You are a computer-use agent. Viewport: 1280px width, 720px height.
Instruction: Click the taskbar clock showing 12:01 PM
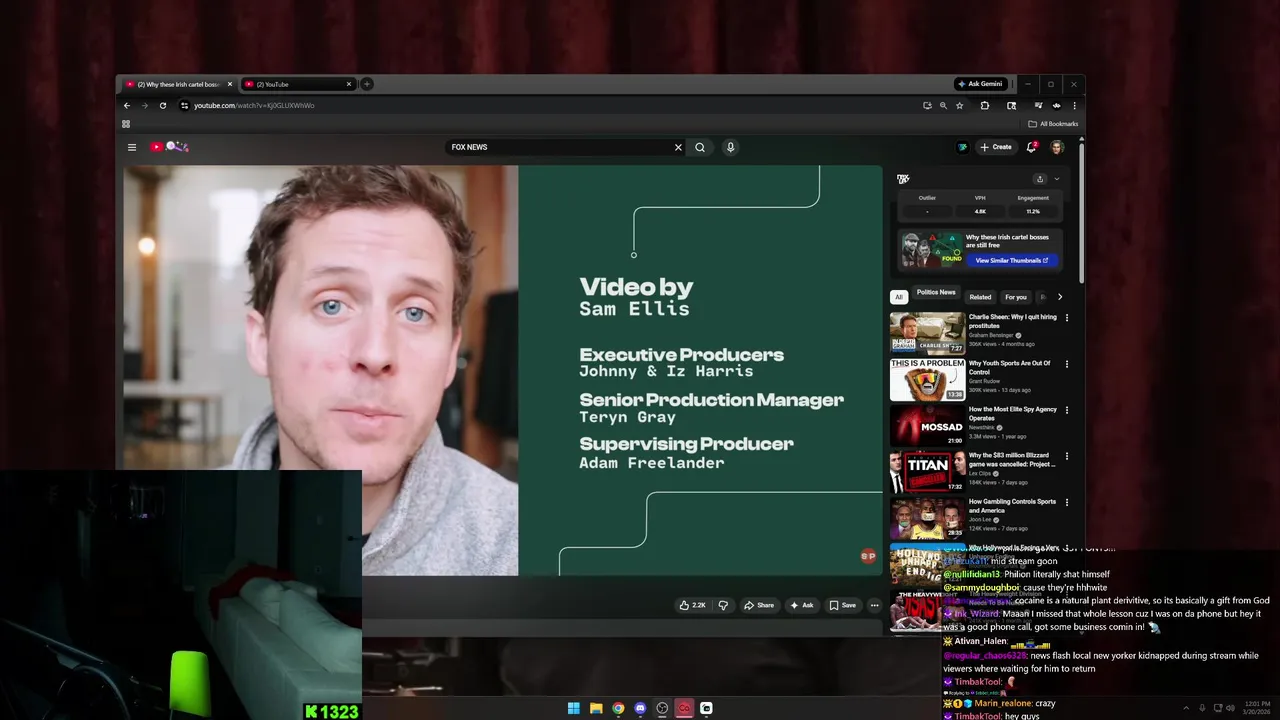click(x=1258, y=708)
